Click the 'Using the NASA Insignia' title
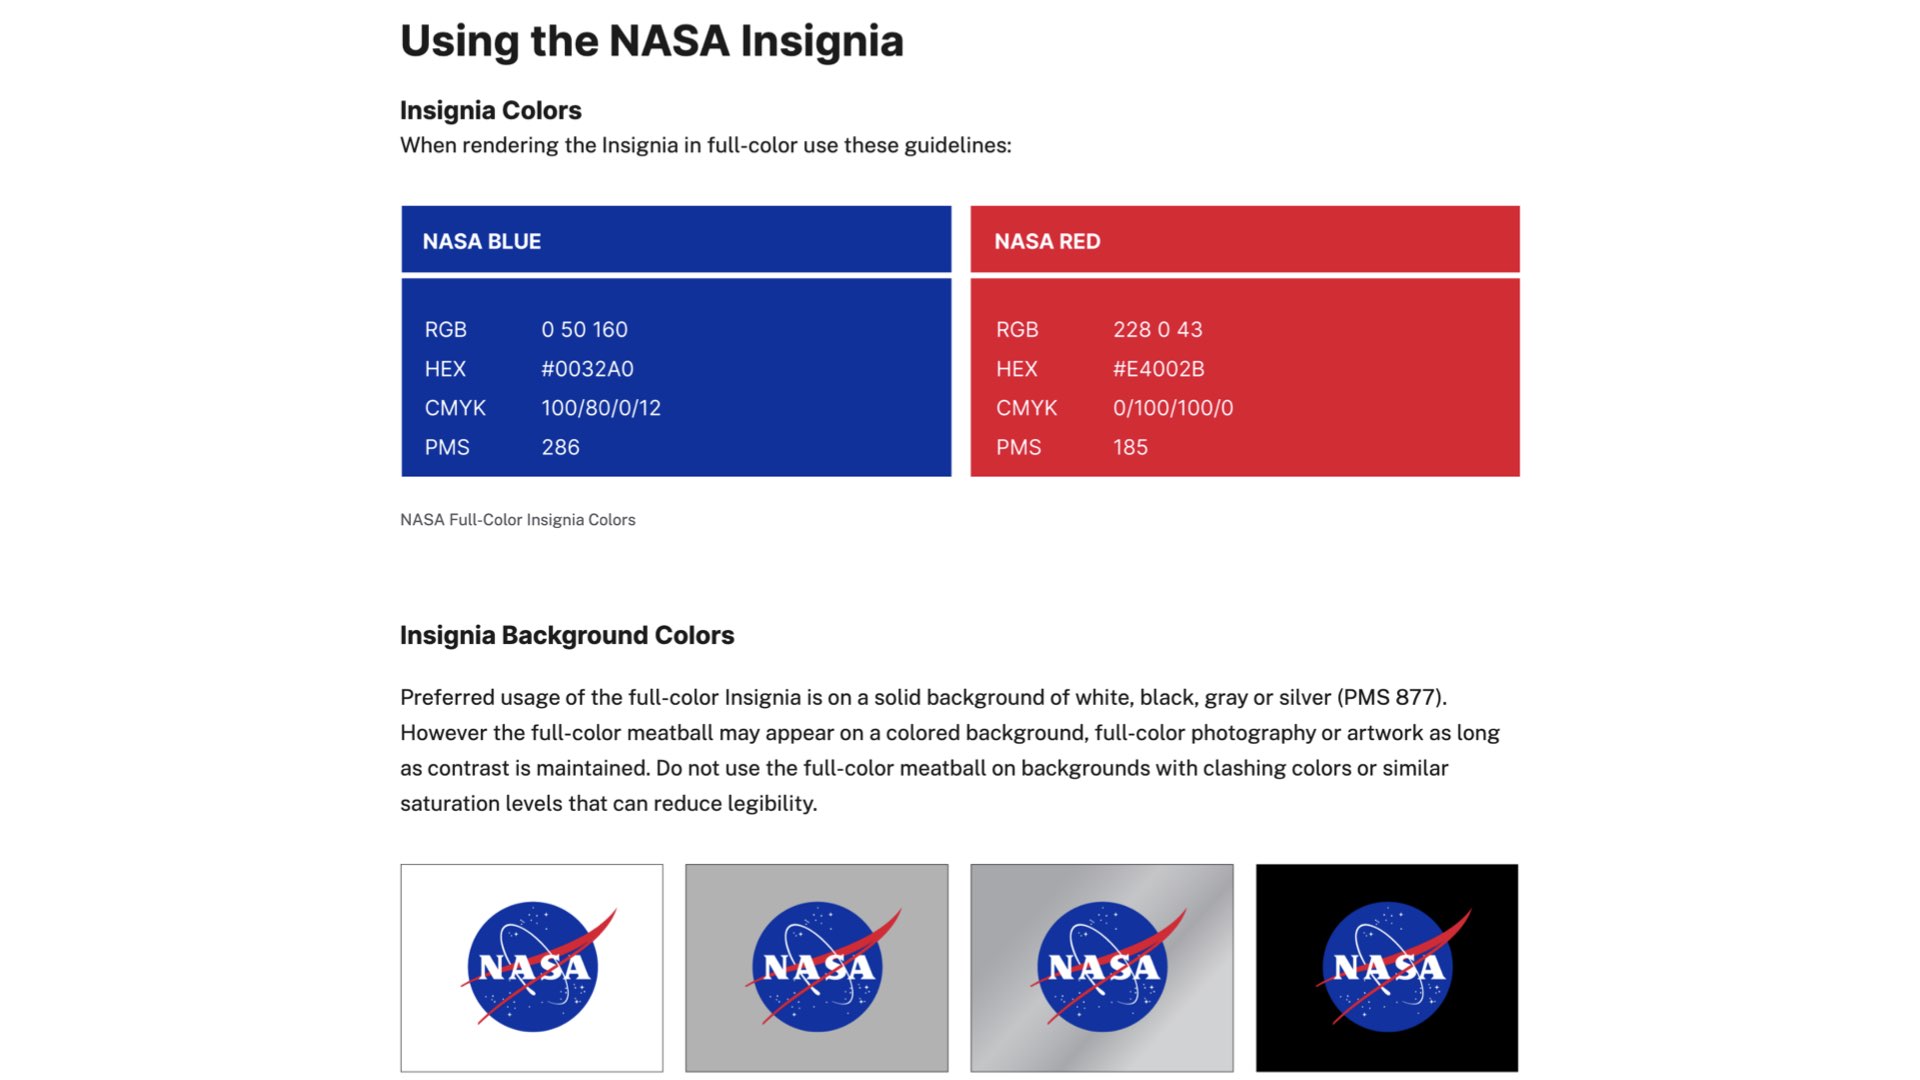The height and width of the screenshot is (1080, 1920). (x=651, y=41)
